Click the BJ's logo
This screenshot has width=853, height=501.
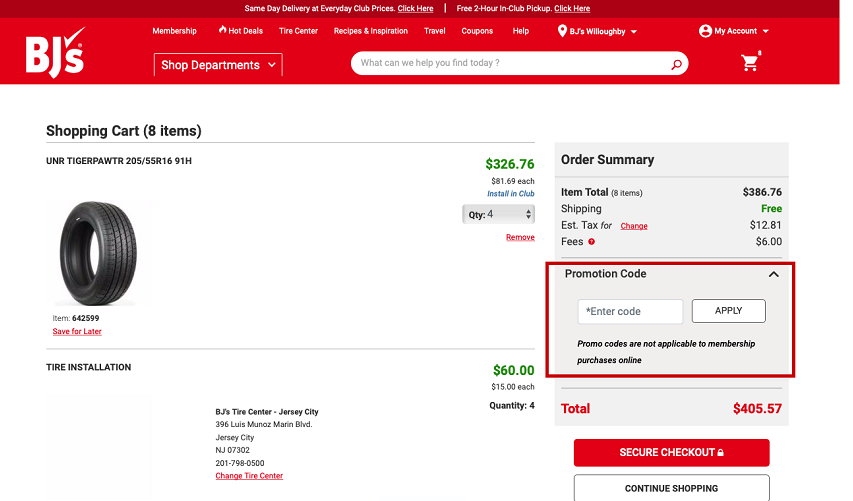55,53
